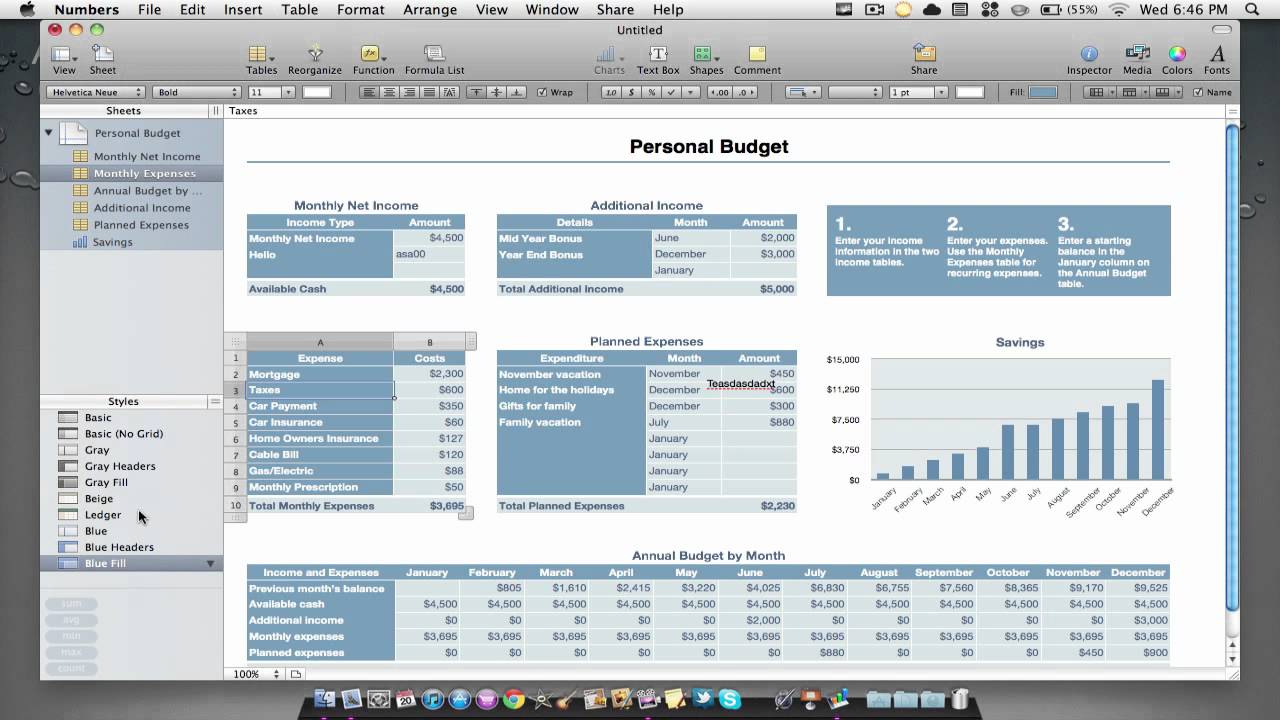Insert a Text Box

(x=658, y=59)
